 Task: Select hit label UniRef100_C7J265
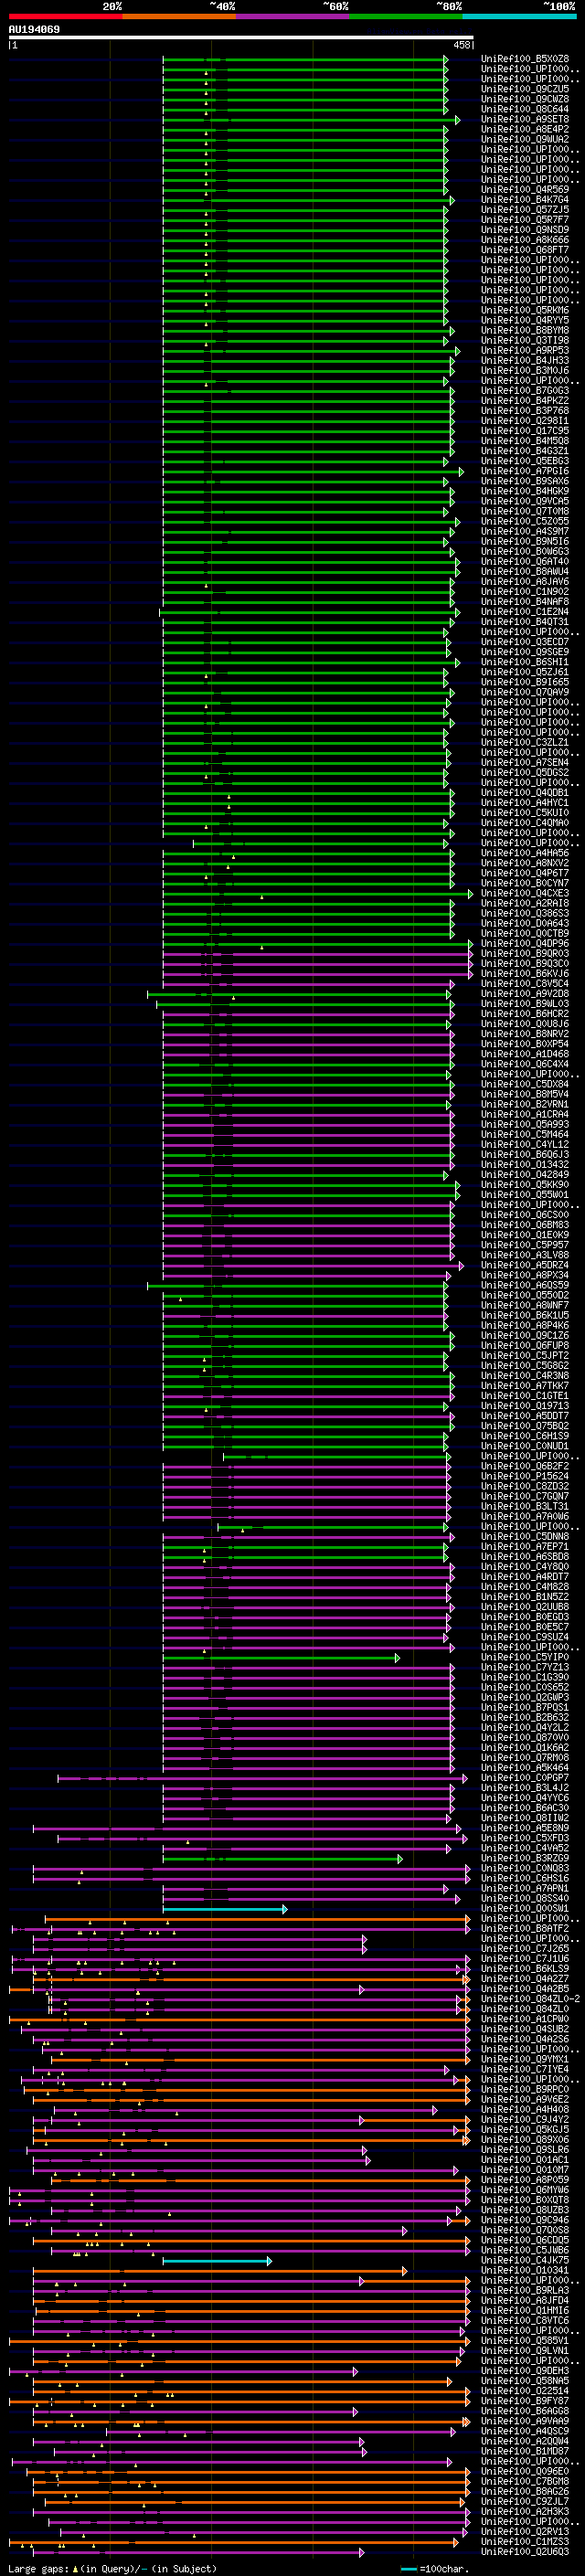(x=525, y=1948)
